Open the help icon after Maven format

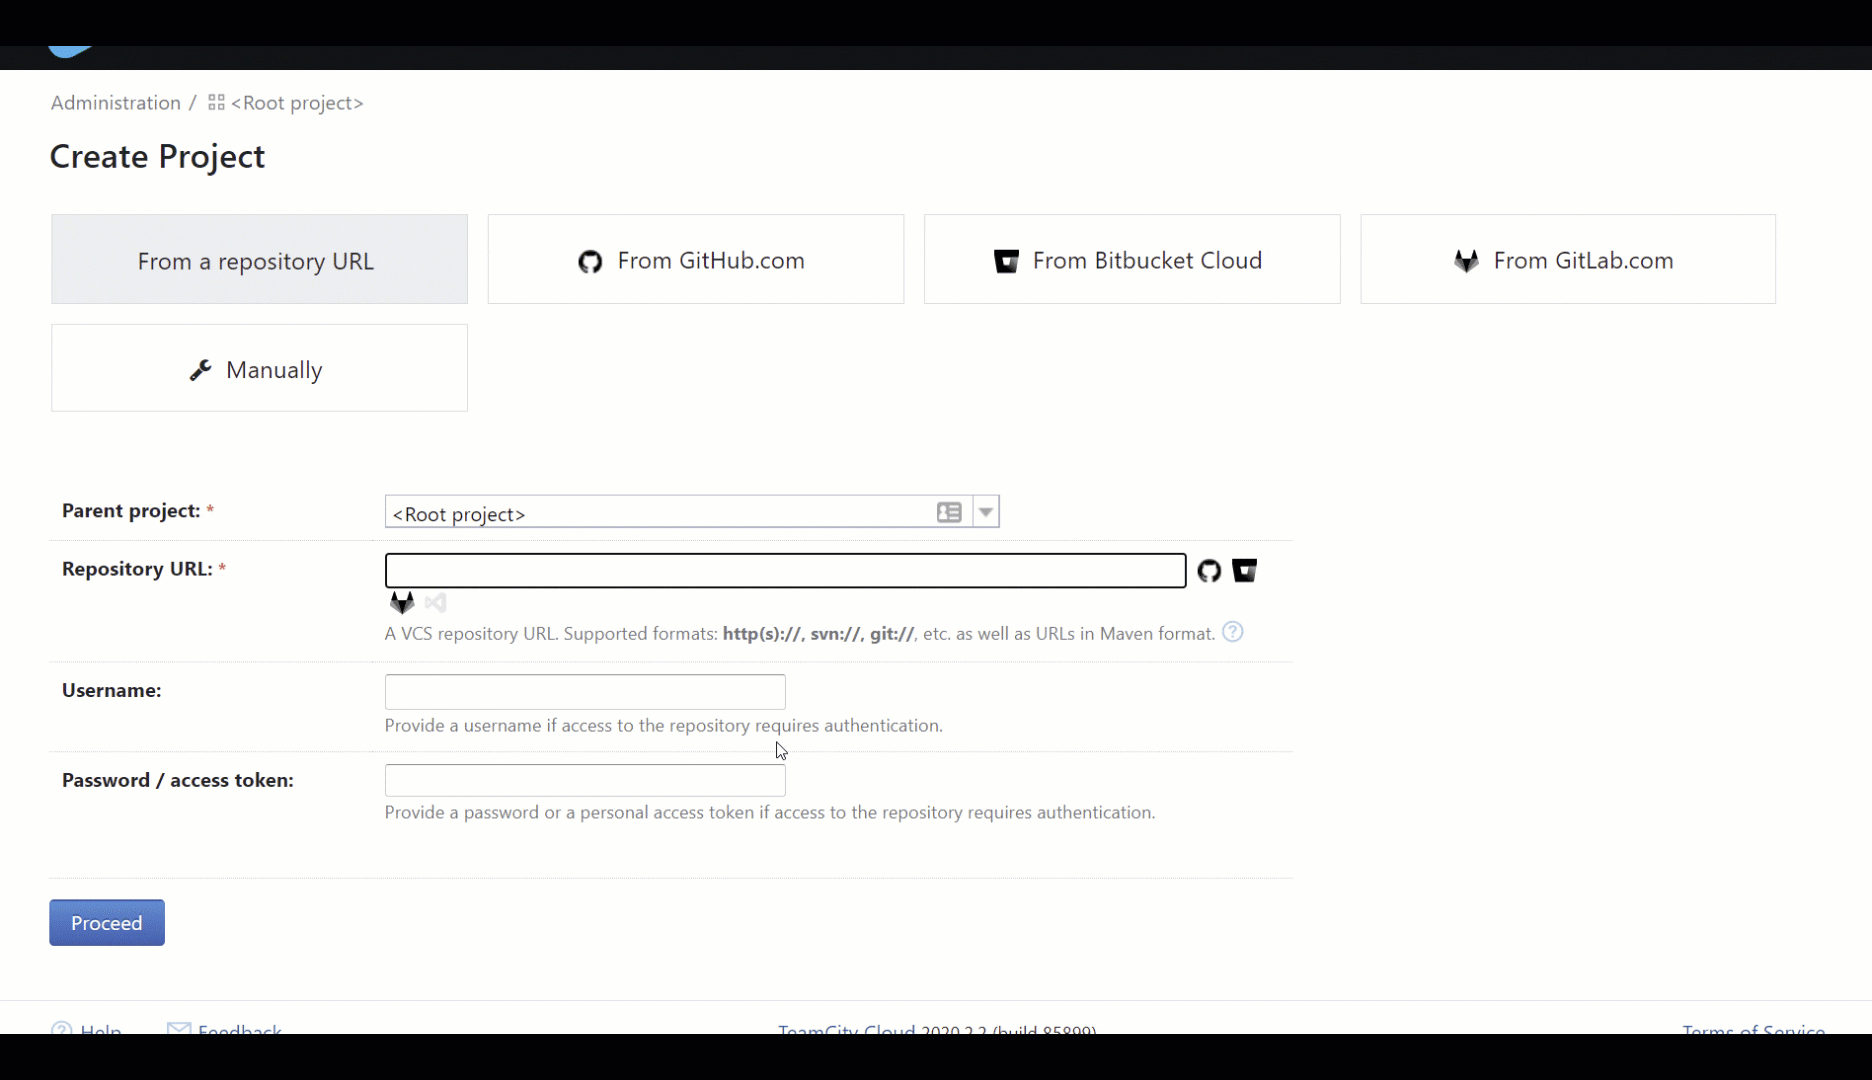pyautogui.click(x=1233, y=632)
